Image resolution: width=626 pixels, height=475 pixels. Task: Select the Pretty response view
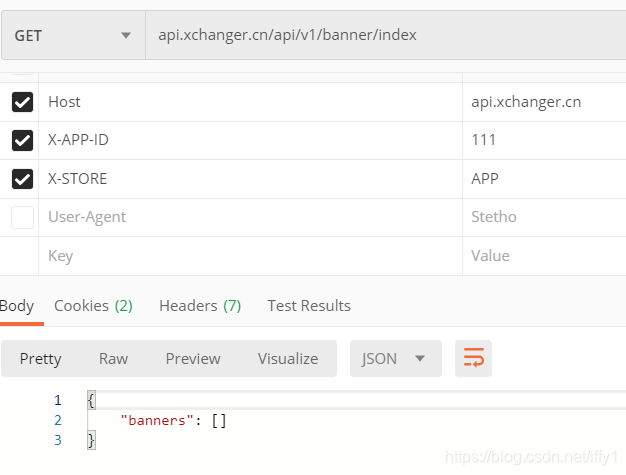tap(40, 358)
